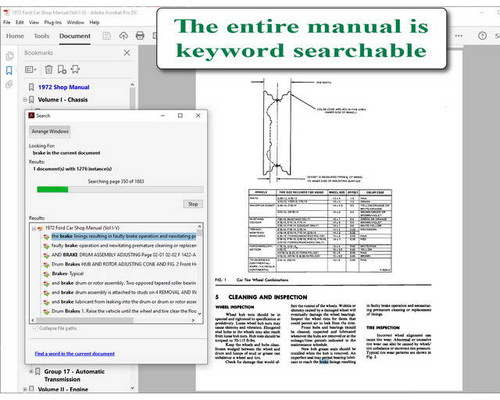Screen dimensions: 500x400
Task: Expand Group 17 - Automatic Transmission bookmark
Action: click(x=31, y=371)
